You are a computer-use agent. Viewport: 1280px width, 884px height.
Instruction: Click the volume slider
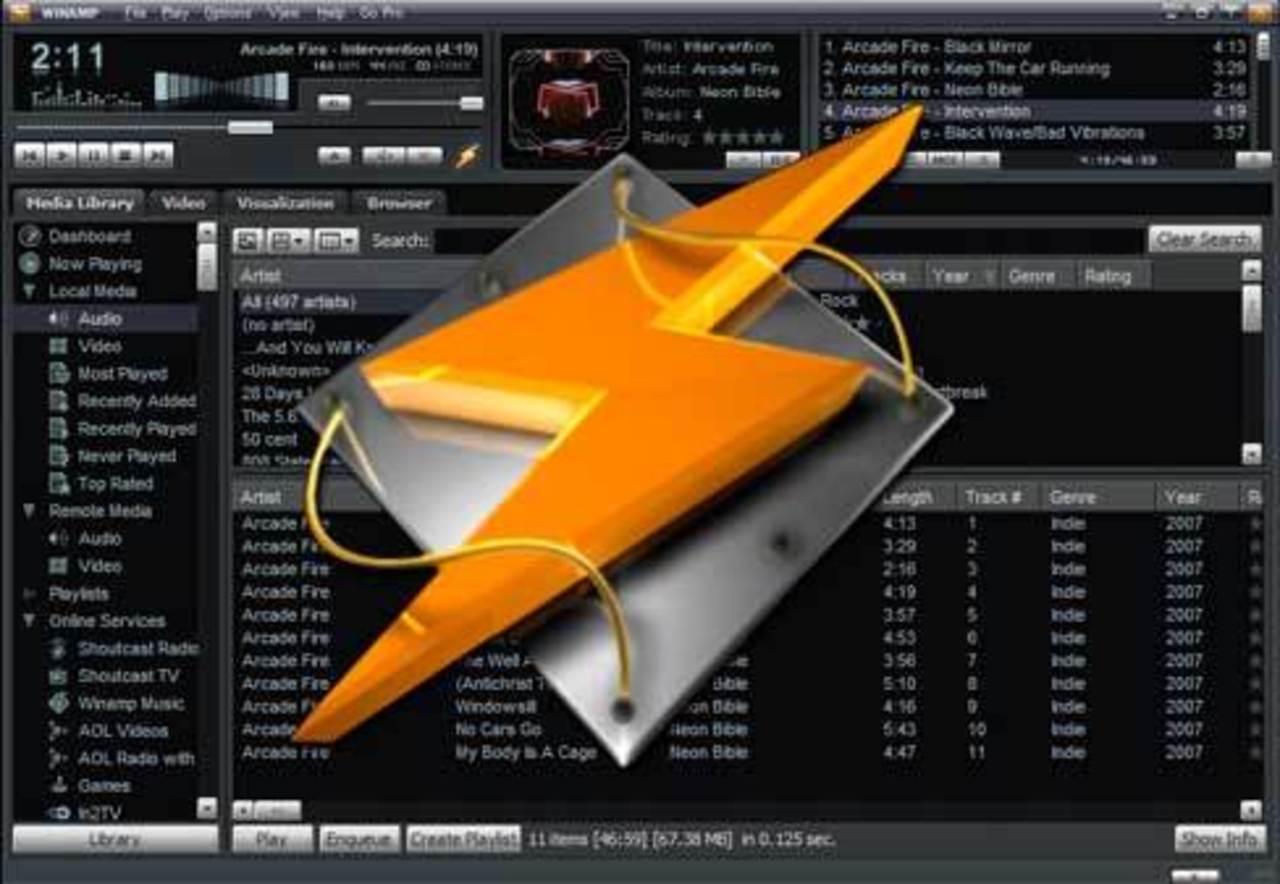[425, 103]
